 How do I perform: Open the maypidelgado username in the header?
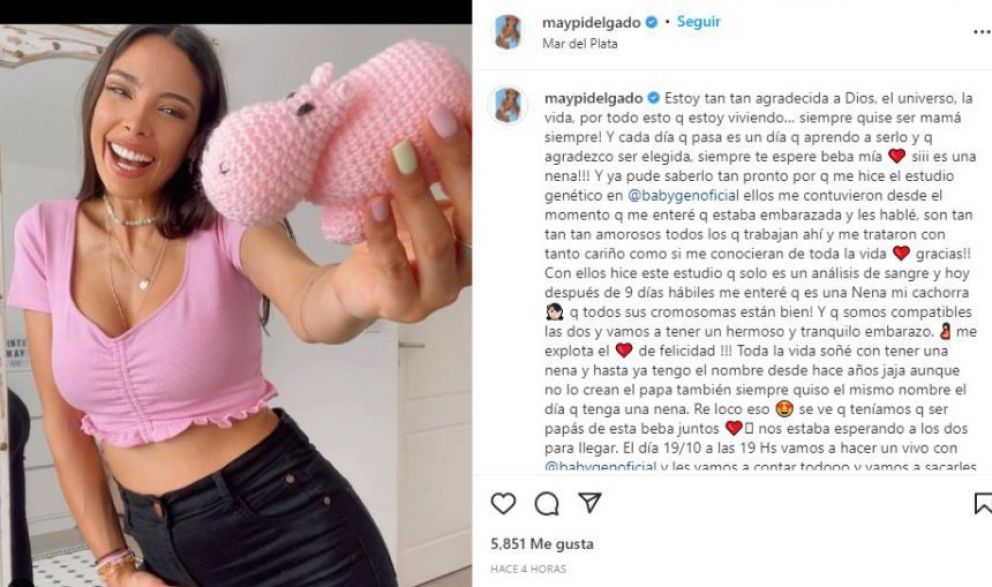pos(591,23)
